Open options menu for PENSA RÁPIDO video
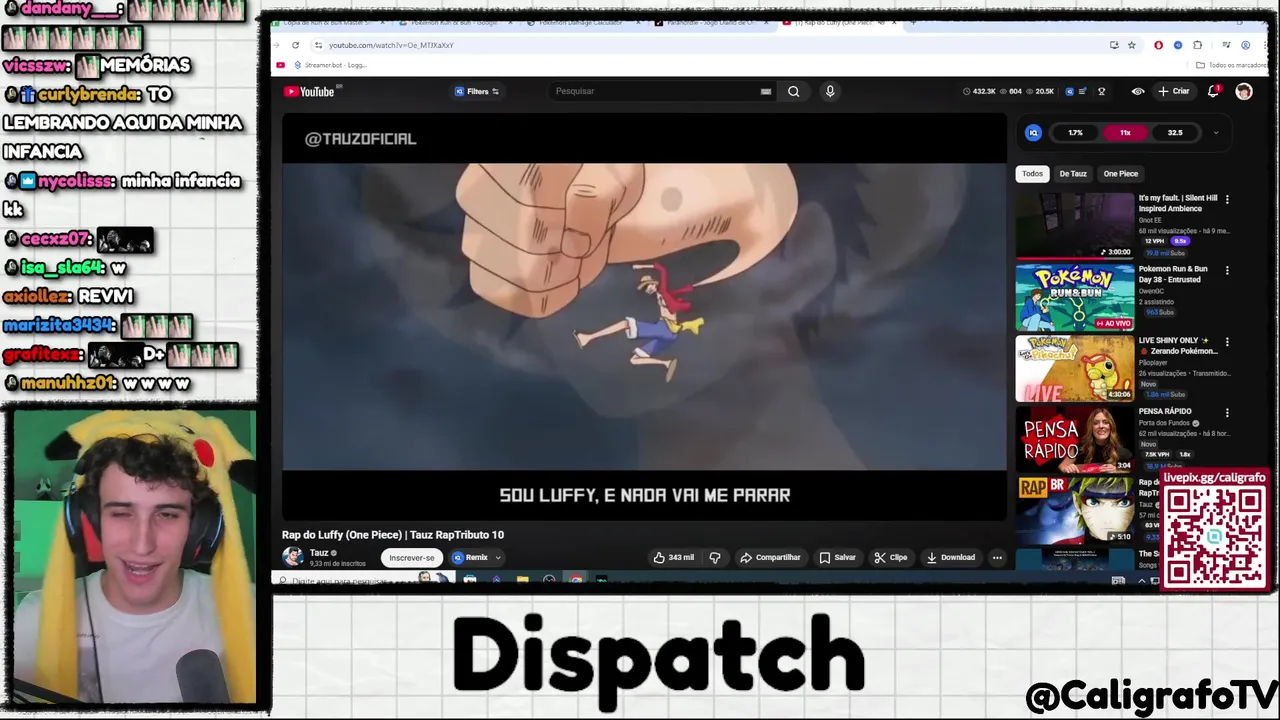Viewport: 1280px width, 720px height. 1227,412
